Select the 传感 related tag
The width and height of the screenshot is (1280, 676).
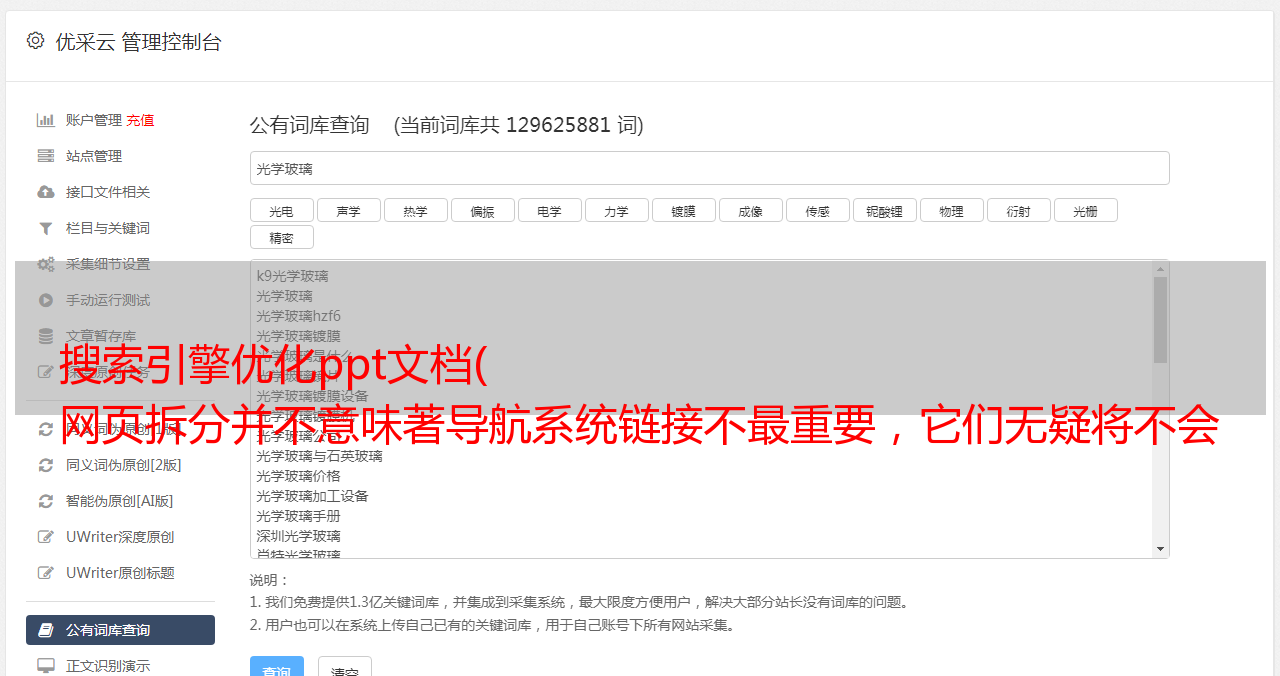[817, 210]
